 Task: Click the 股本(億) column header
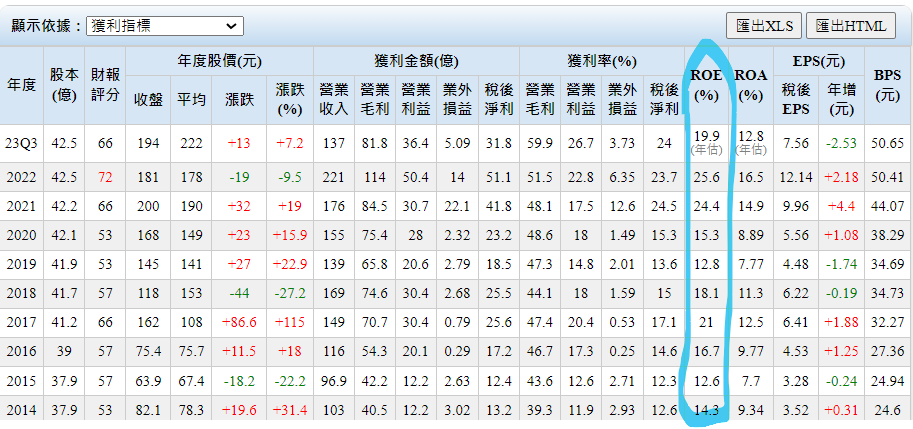[64, 84]
